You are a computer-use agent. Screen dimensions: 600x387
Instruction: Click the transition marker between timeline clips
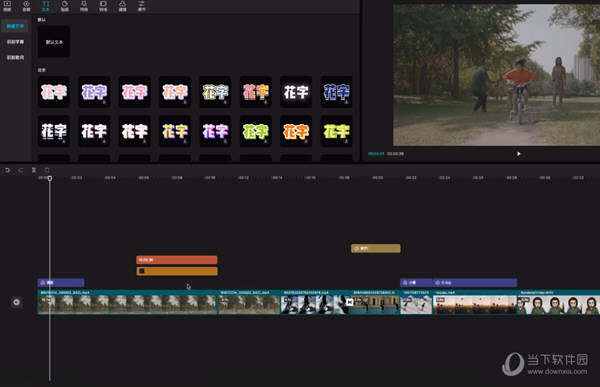[349, 302]
